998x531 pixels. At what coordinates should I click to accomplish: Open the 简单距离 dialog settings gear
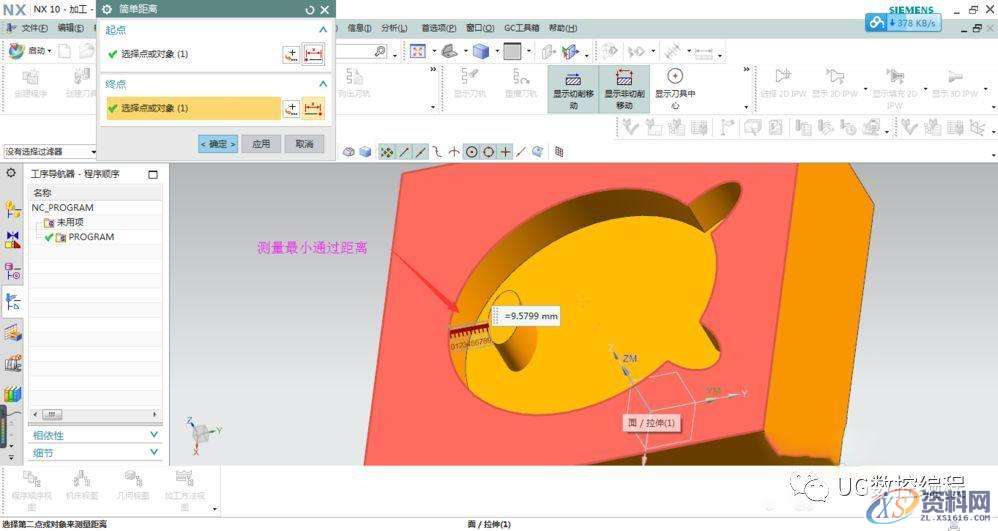pyautogui.click(x=107, y=10)
